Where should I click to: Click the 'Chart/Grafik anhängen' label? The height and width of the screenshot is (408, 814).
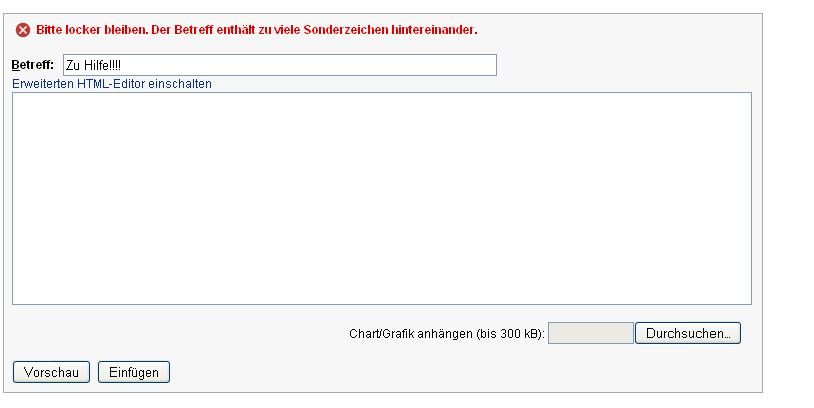[411, 334]
